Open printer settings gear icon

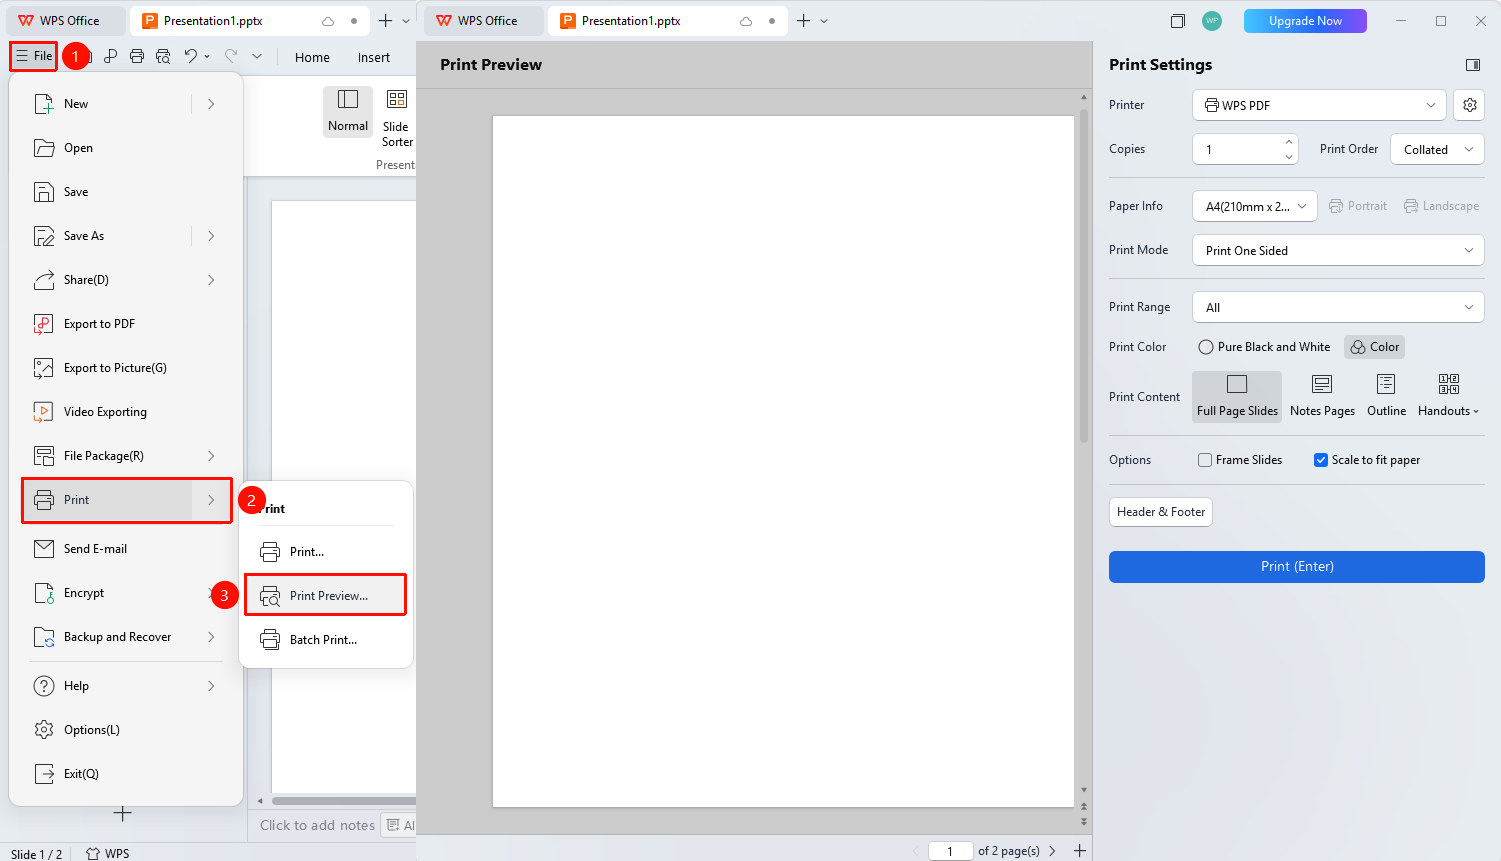pos(1469,105)
